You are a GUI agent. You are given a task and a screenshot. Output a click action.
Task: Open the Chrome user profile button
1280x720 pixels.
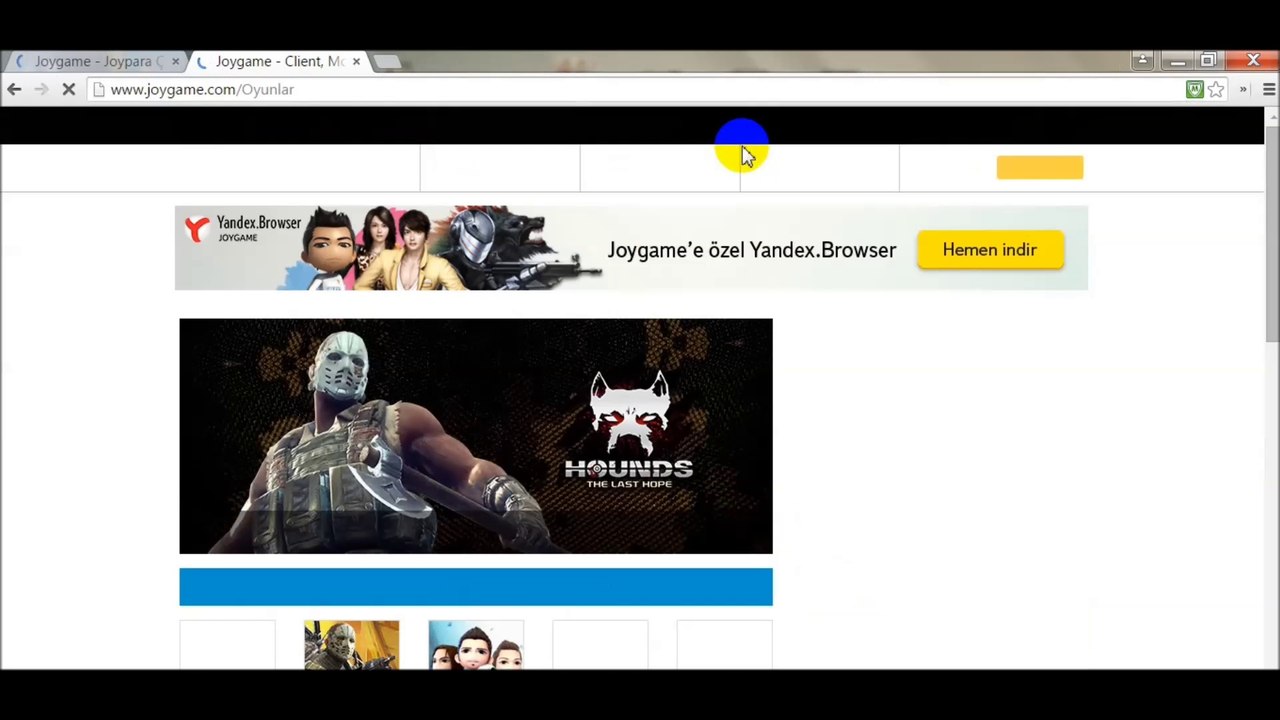[1142, 61]
